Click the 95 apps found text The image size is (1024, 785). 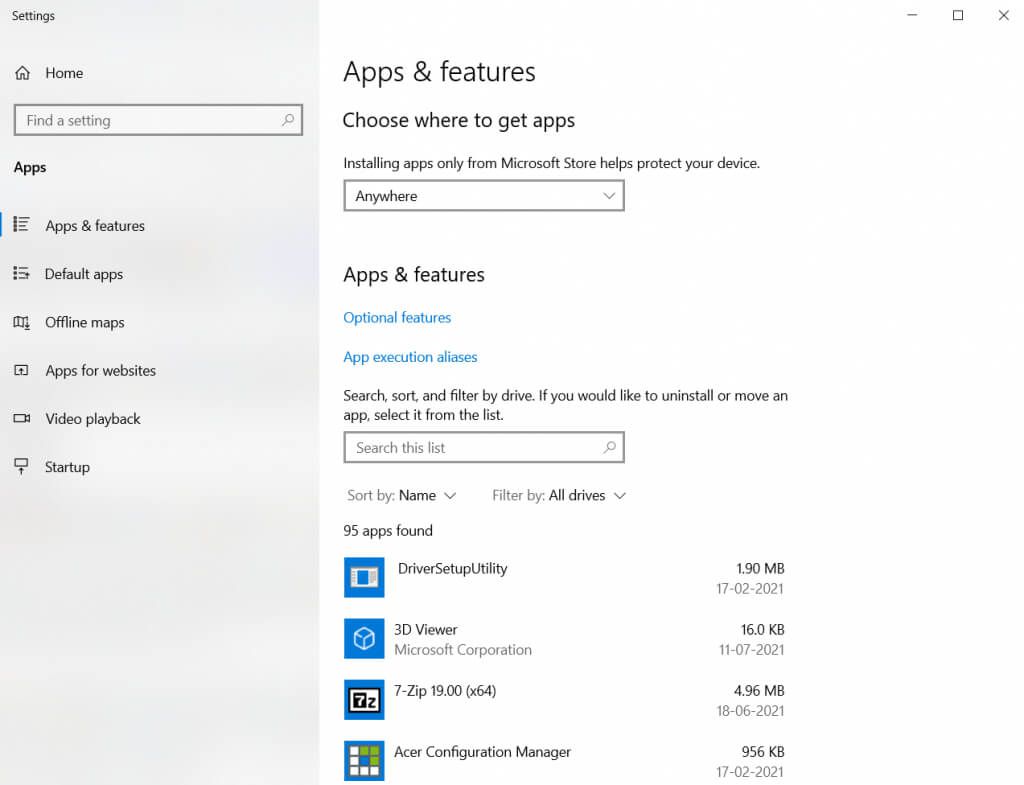[x=388, y=531]
